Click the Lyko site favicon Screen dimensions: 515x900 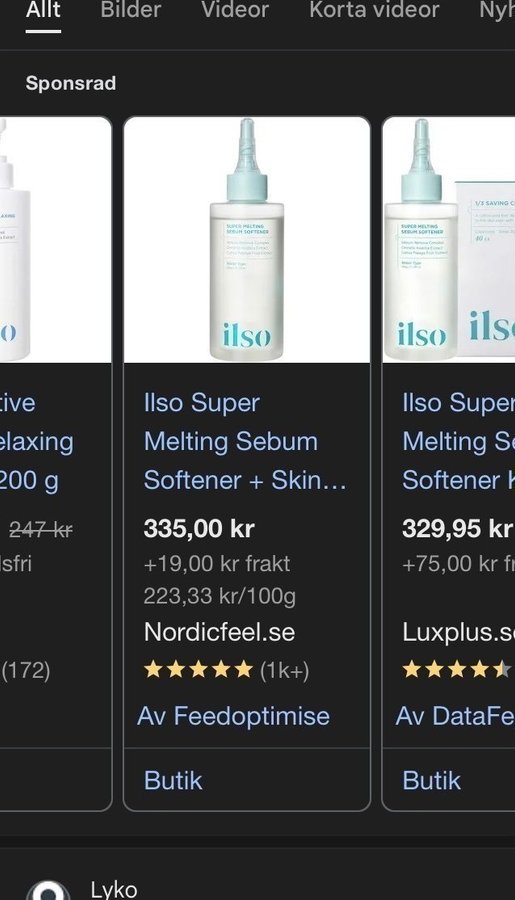pyautogui.click(x=48, y=891)
